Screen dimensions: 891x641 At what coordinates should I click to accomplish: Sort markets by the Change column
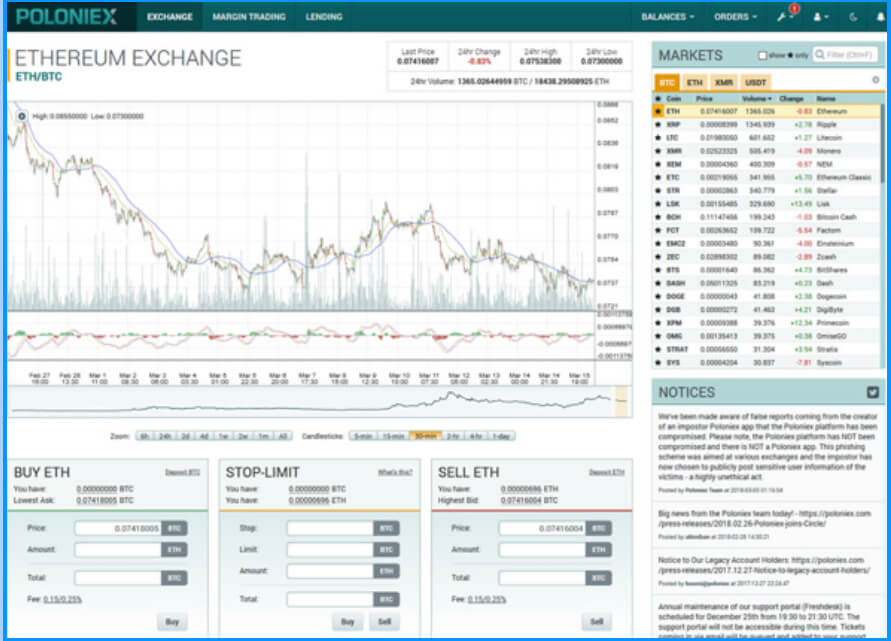click(x=791, y=99)
